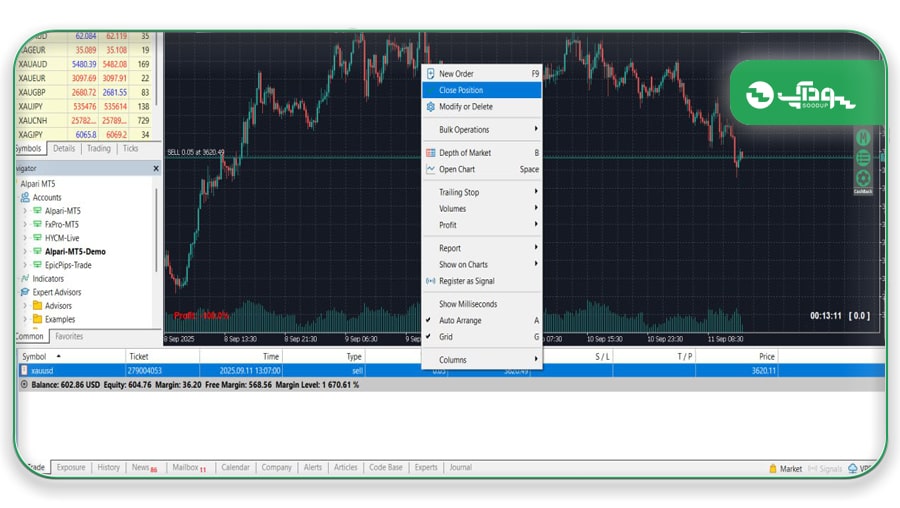Expand the Alpari-MT5 account node
The image size is (900, 508).
pyautogui.click(x=25, y=211)
